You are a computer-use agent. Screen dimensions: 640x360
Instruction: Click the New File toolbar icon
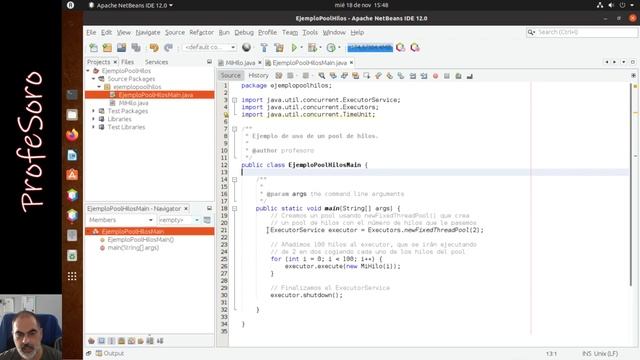click(x=93, y=47)
